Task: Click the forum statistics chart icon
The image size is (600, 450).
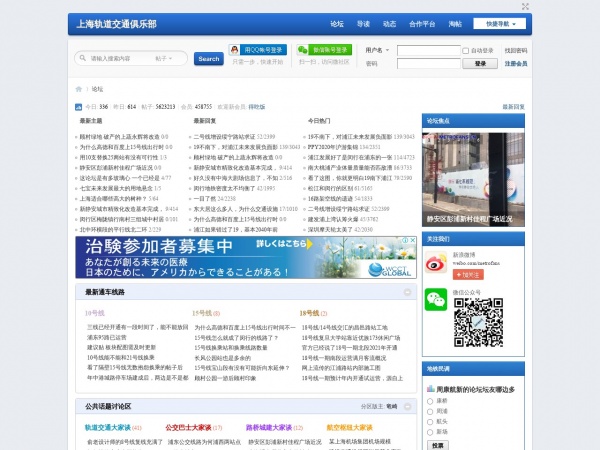Action: (79, 106)
